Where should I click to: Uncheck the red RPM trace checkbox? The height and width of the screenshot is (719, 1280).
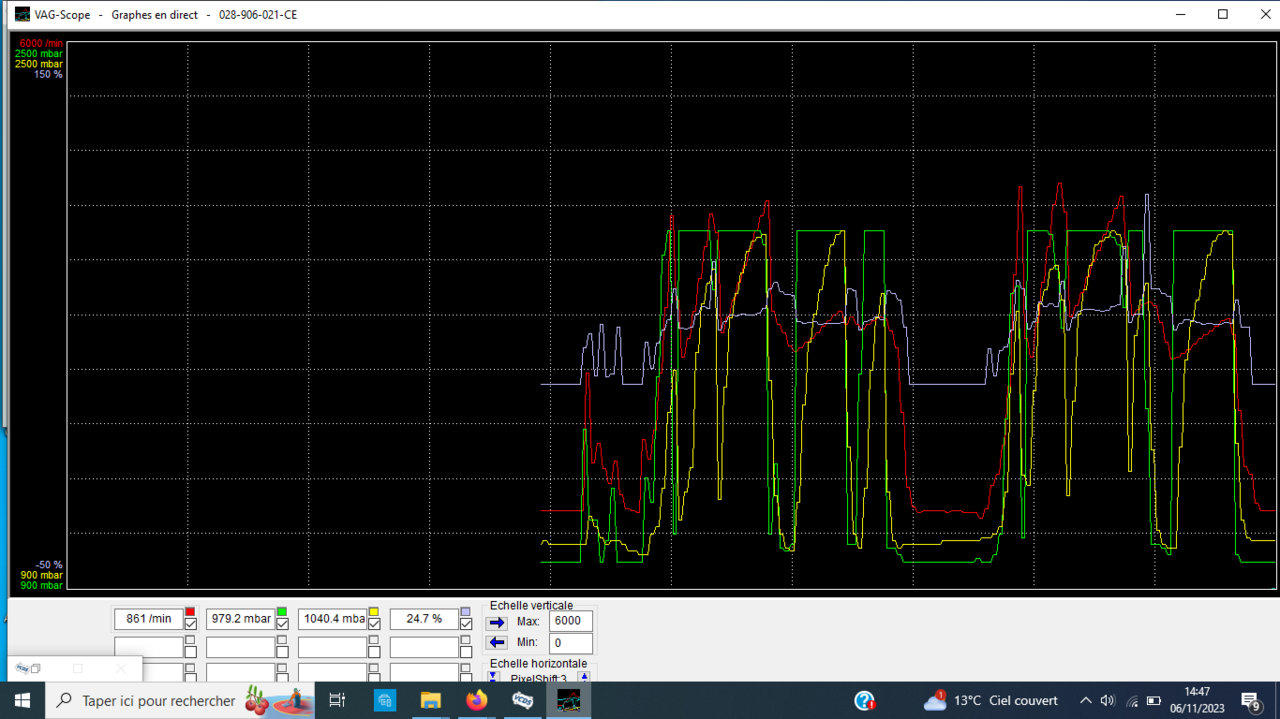point(190,625)
